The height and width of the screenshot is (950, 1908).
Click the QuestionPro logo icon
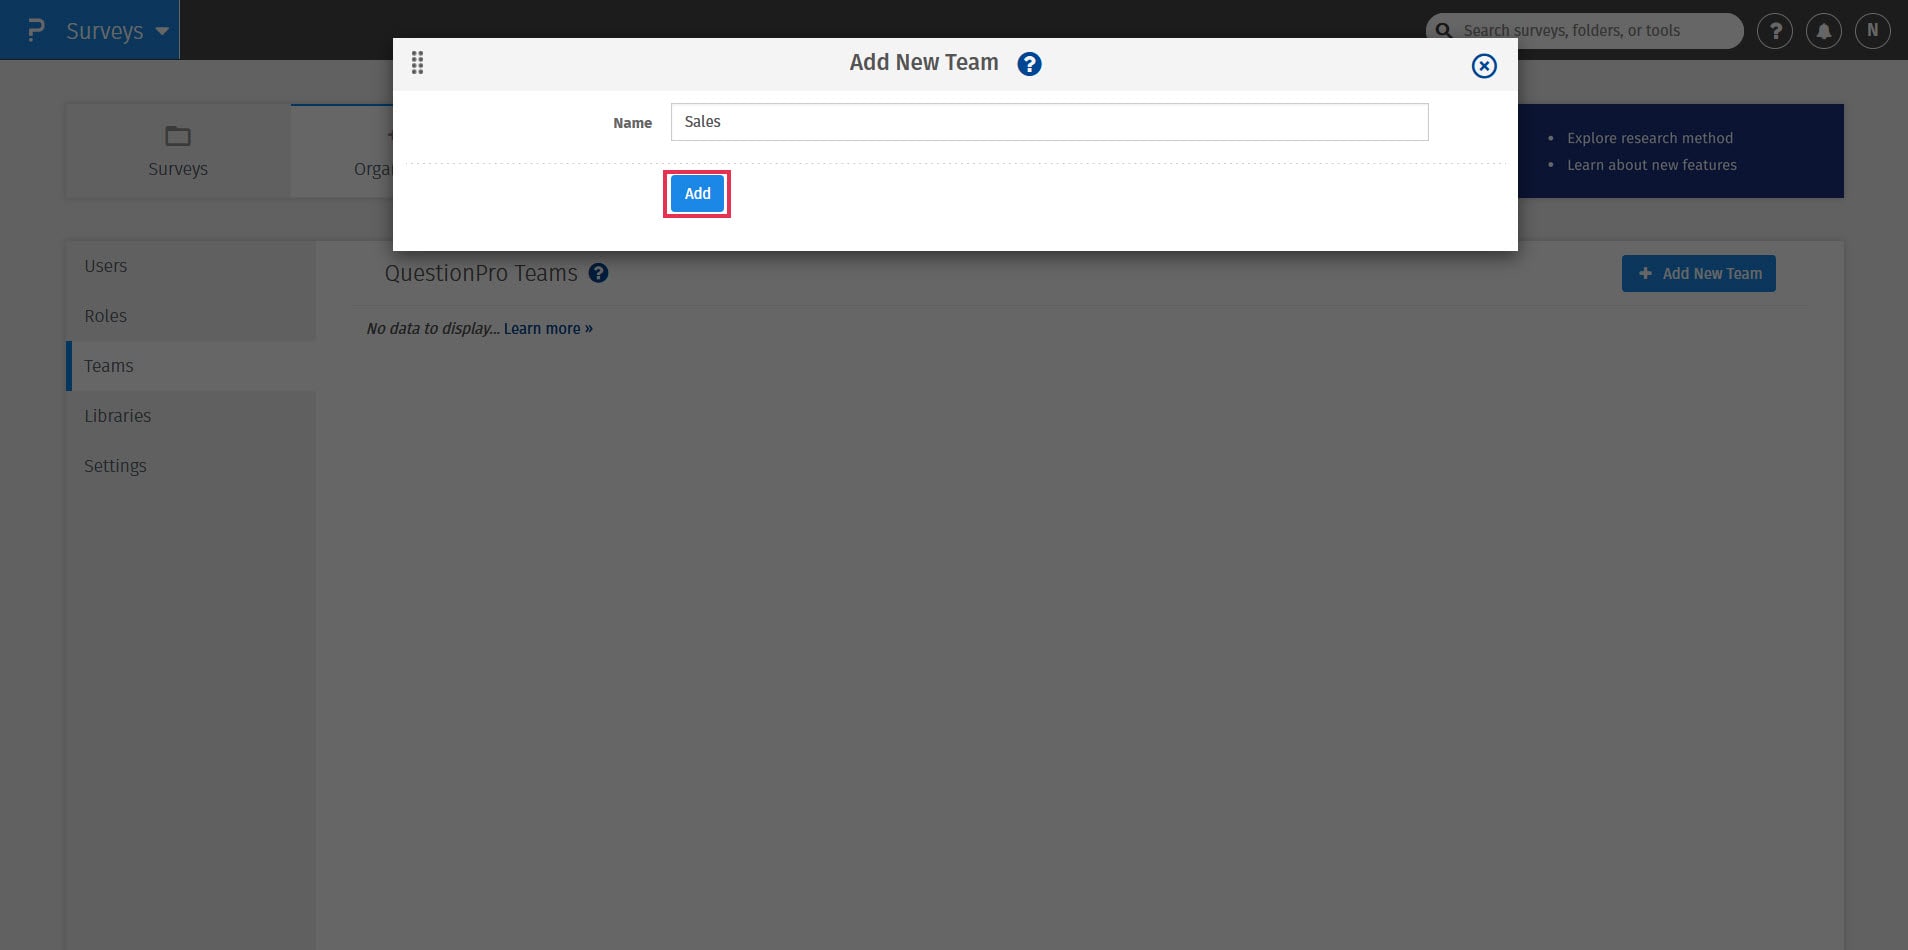click(36, 30)
